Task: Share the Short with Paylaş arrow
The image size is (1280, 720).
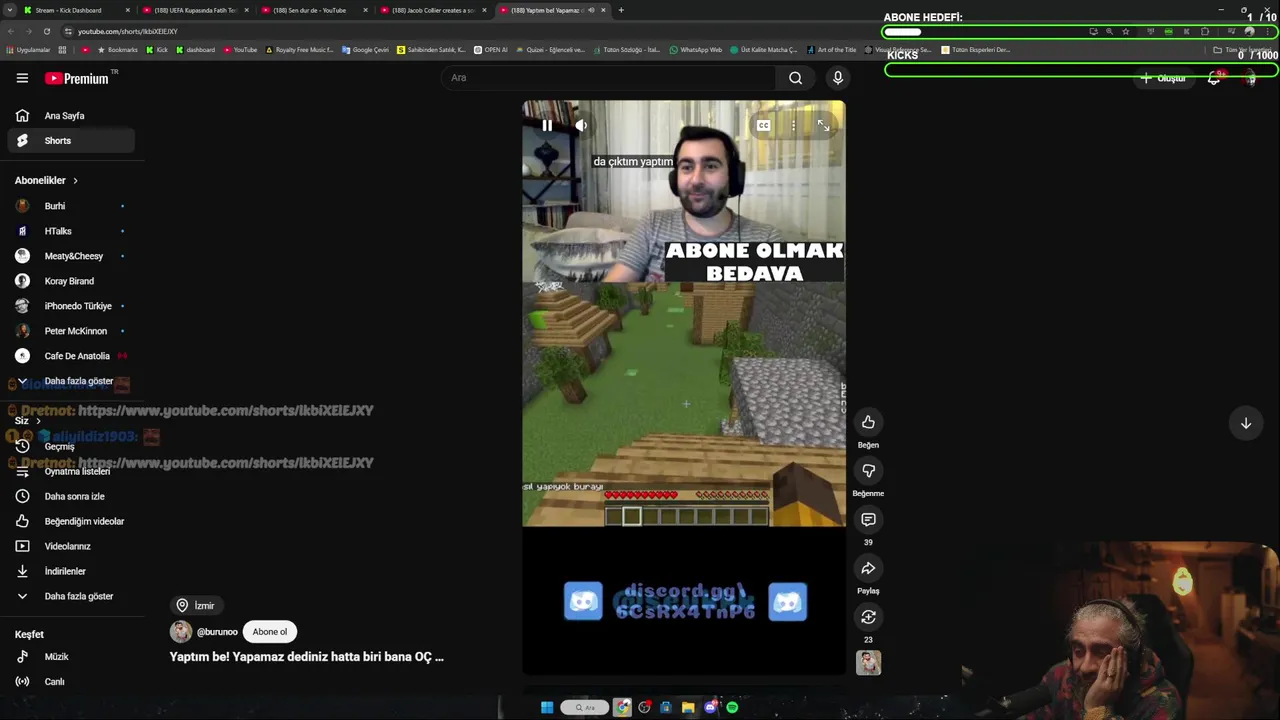Action: click(x=868, y=568)
